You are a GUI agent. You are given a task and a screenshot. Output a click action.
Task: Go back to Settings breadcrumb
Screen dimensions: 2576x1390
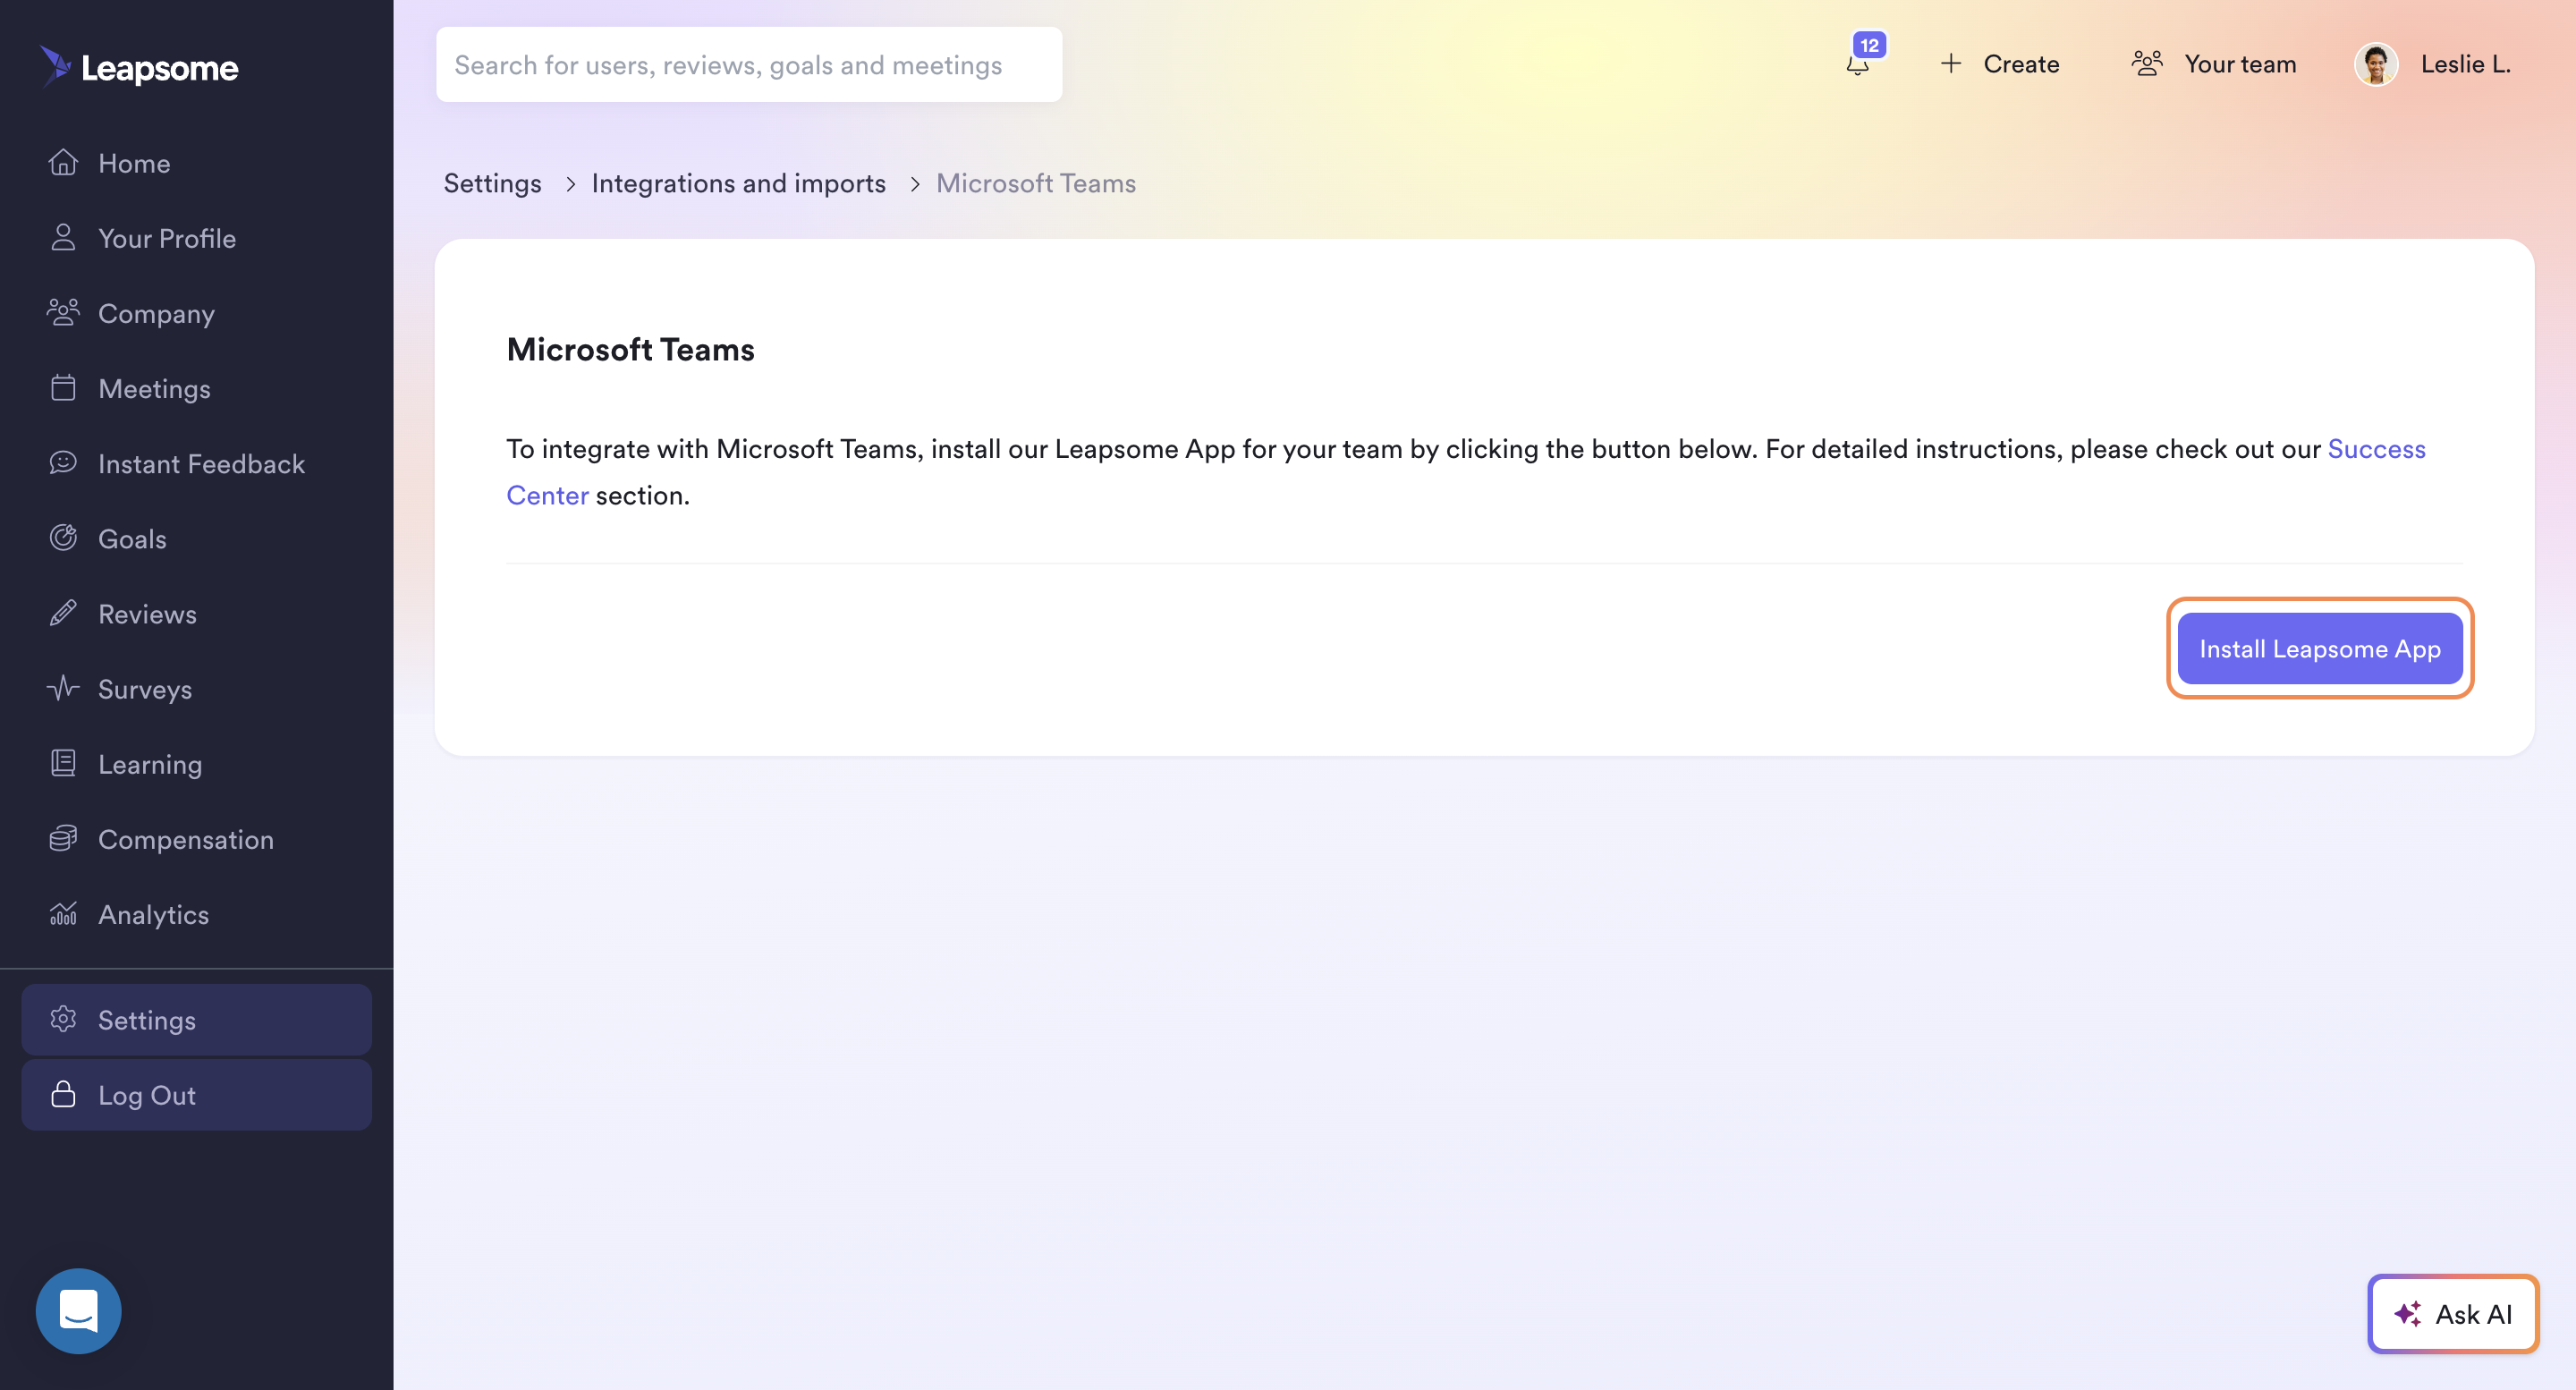[492, 183]
